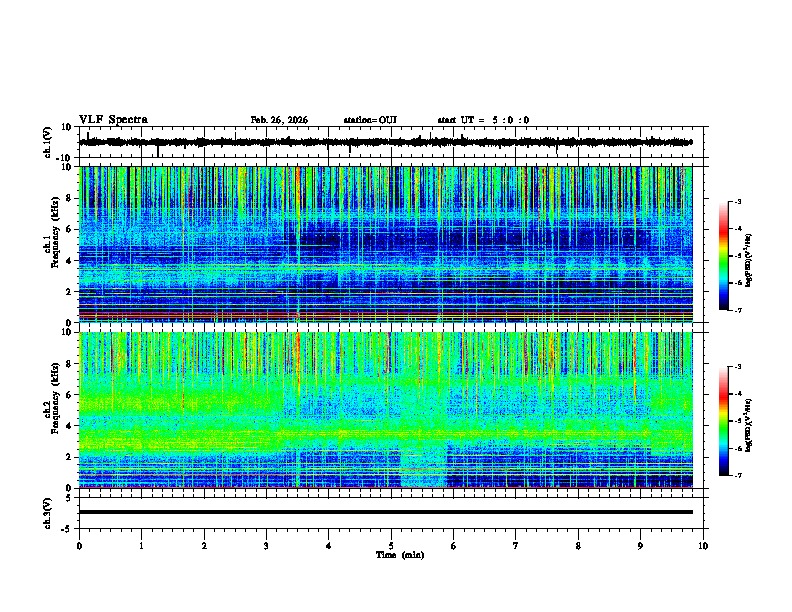Click the "ch.3(V)" axis label
Screen dimensions: 792x612
coord(48,513)
